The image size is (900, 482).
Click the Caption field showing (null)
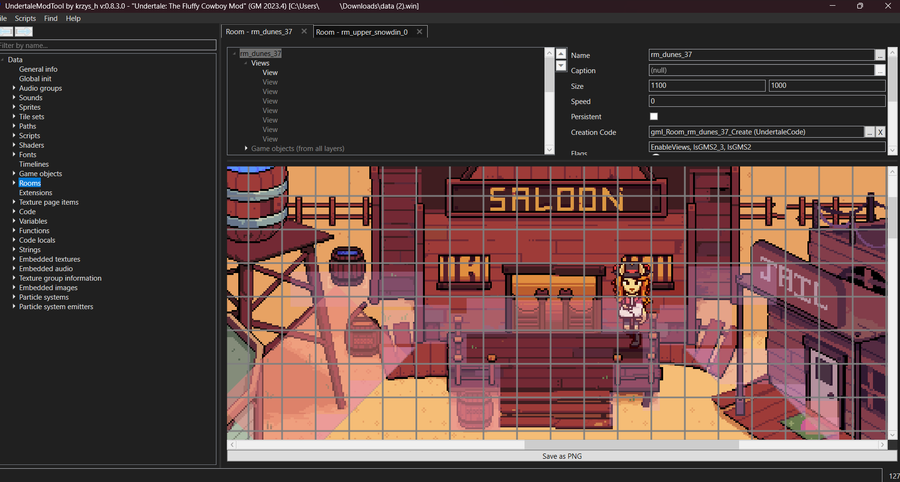[x=762, y=71]
